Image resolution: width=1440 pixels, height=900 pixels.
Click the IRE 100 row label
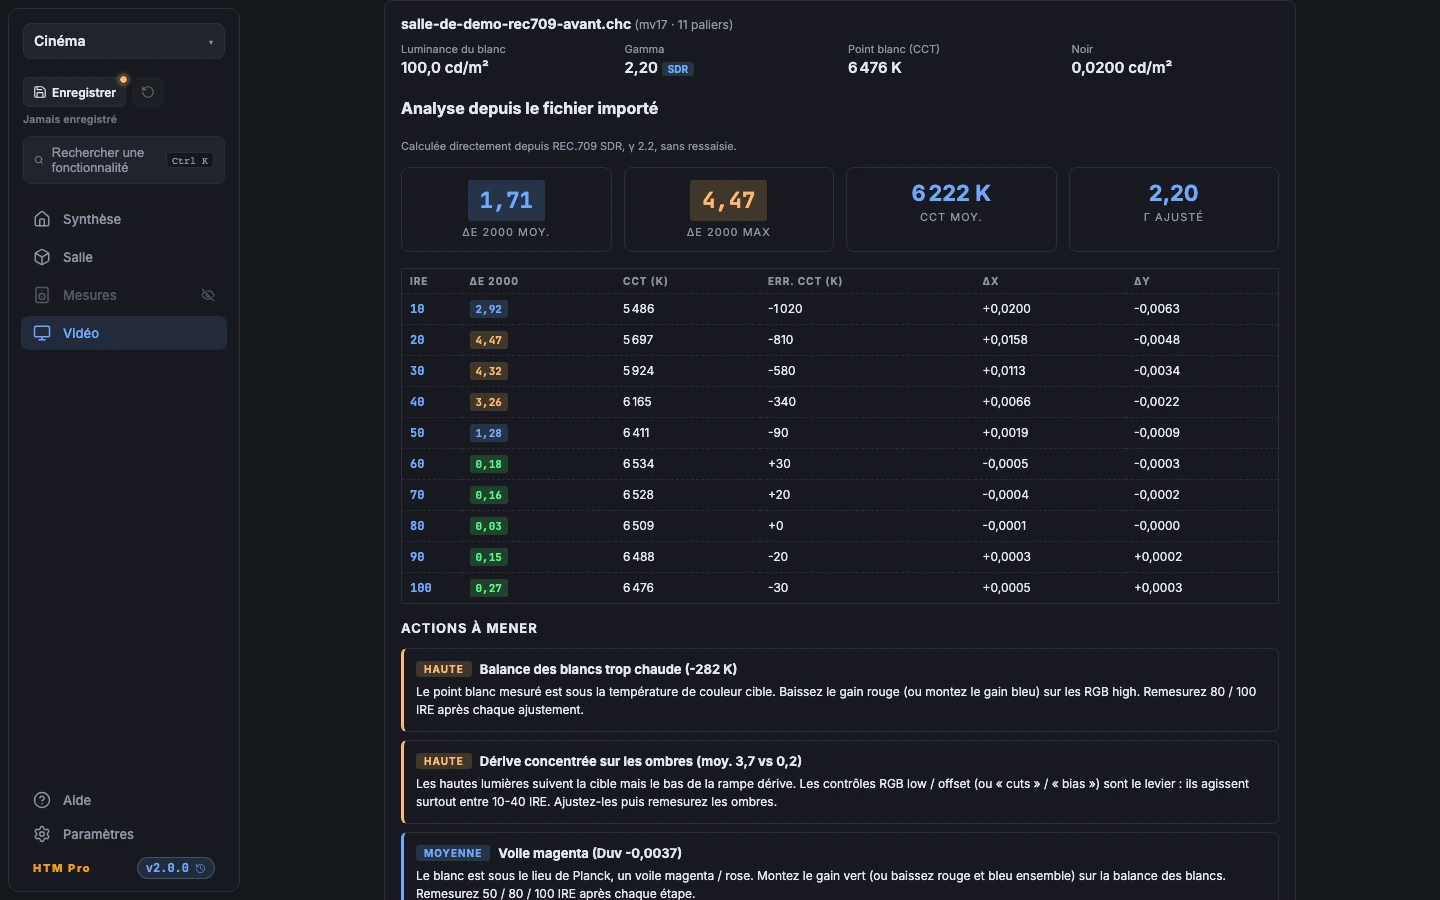pyautogui.click(x=421, y=588)
